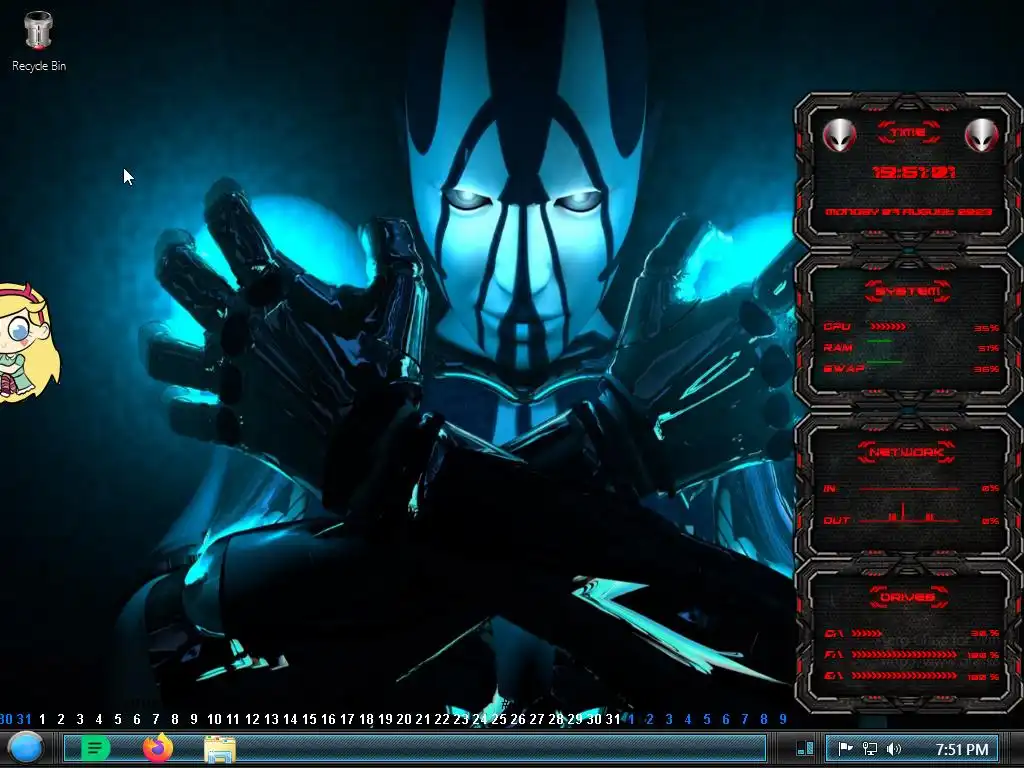Click the desktop peek icon beside the tray
1024x768 pixels.
[805, 748]
